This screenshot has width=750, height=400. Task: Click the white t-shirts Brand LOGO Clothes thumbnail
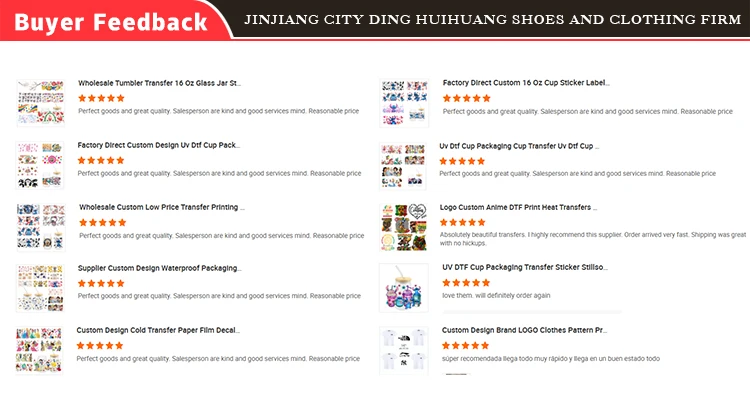pyautogui.click(x=404, y=351)
